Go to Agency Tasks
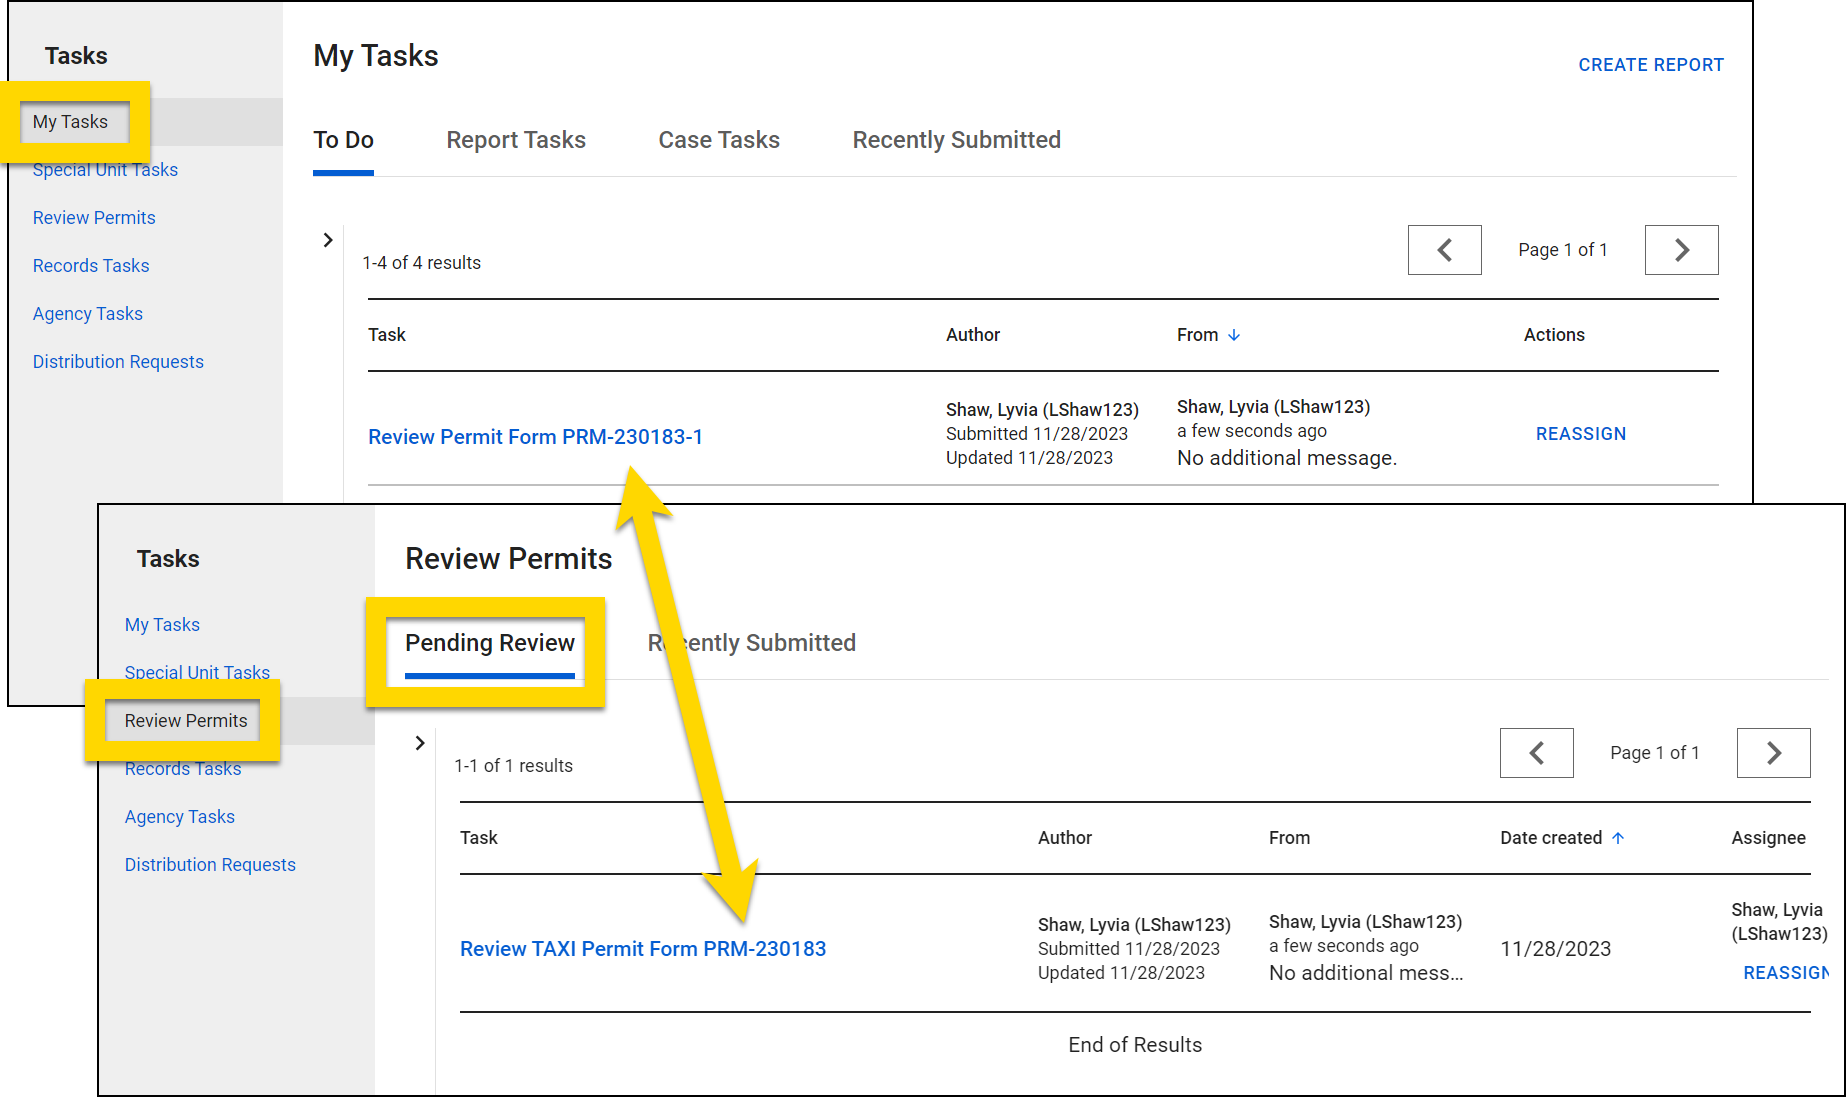 [87, 313]
